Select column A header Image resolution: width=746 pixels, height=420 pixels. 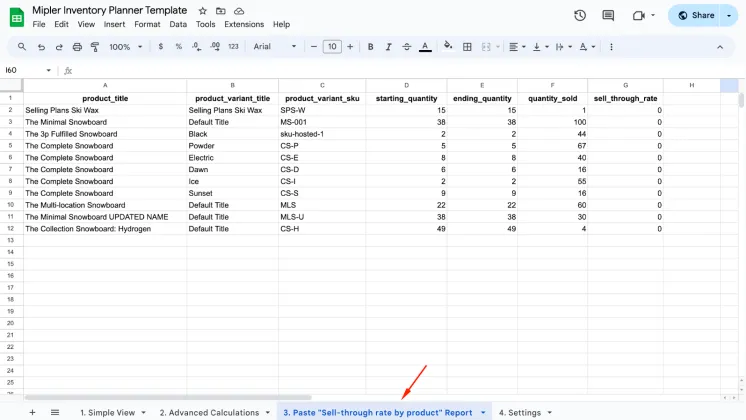point(105,85)
